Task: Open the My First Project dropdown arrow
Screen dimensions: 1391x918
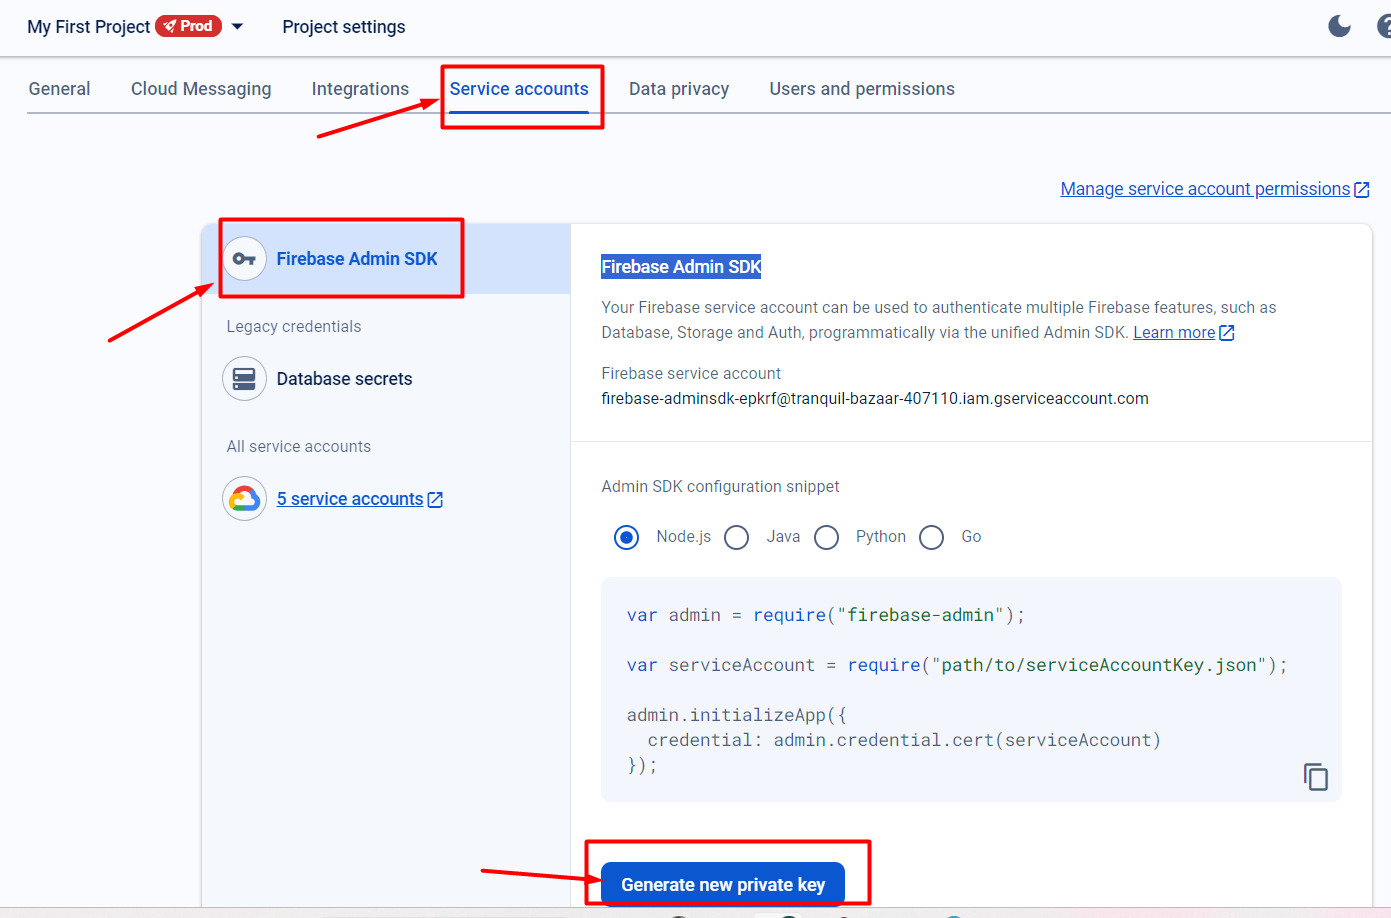Action: click(x=237, y=27)
